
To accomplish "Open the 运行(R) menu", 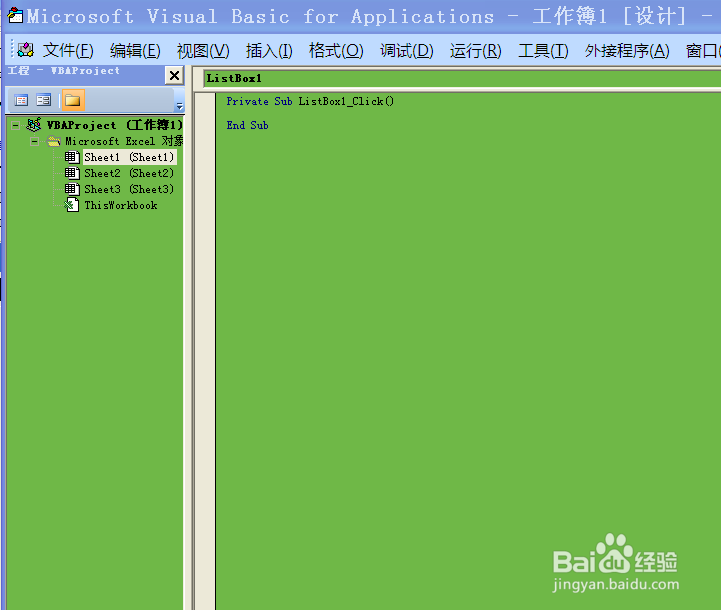I will (x=475, y=51).
